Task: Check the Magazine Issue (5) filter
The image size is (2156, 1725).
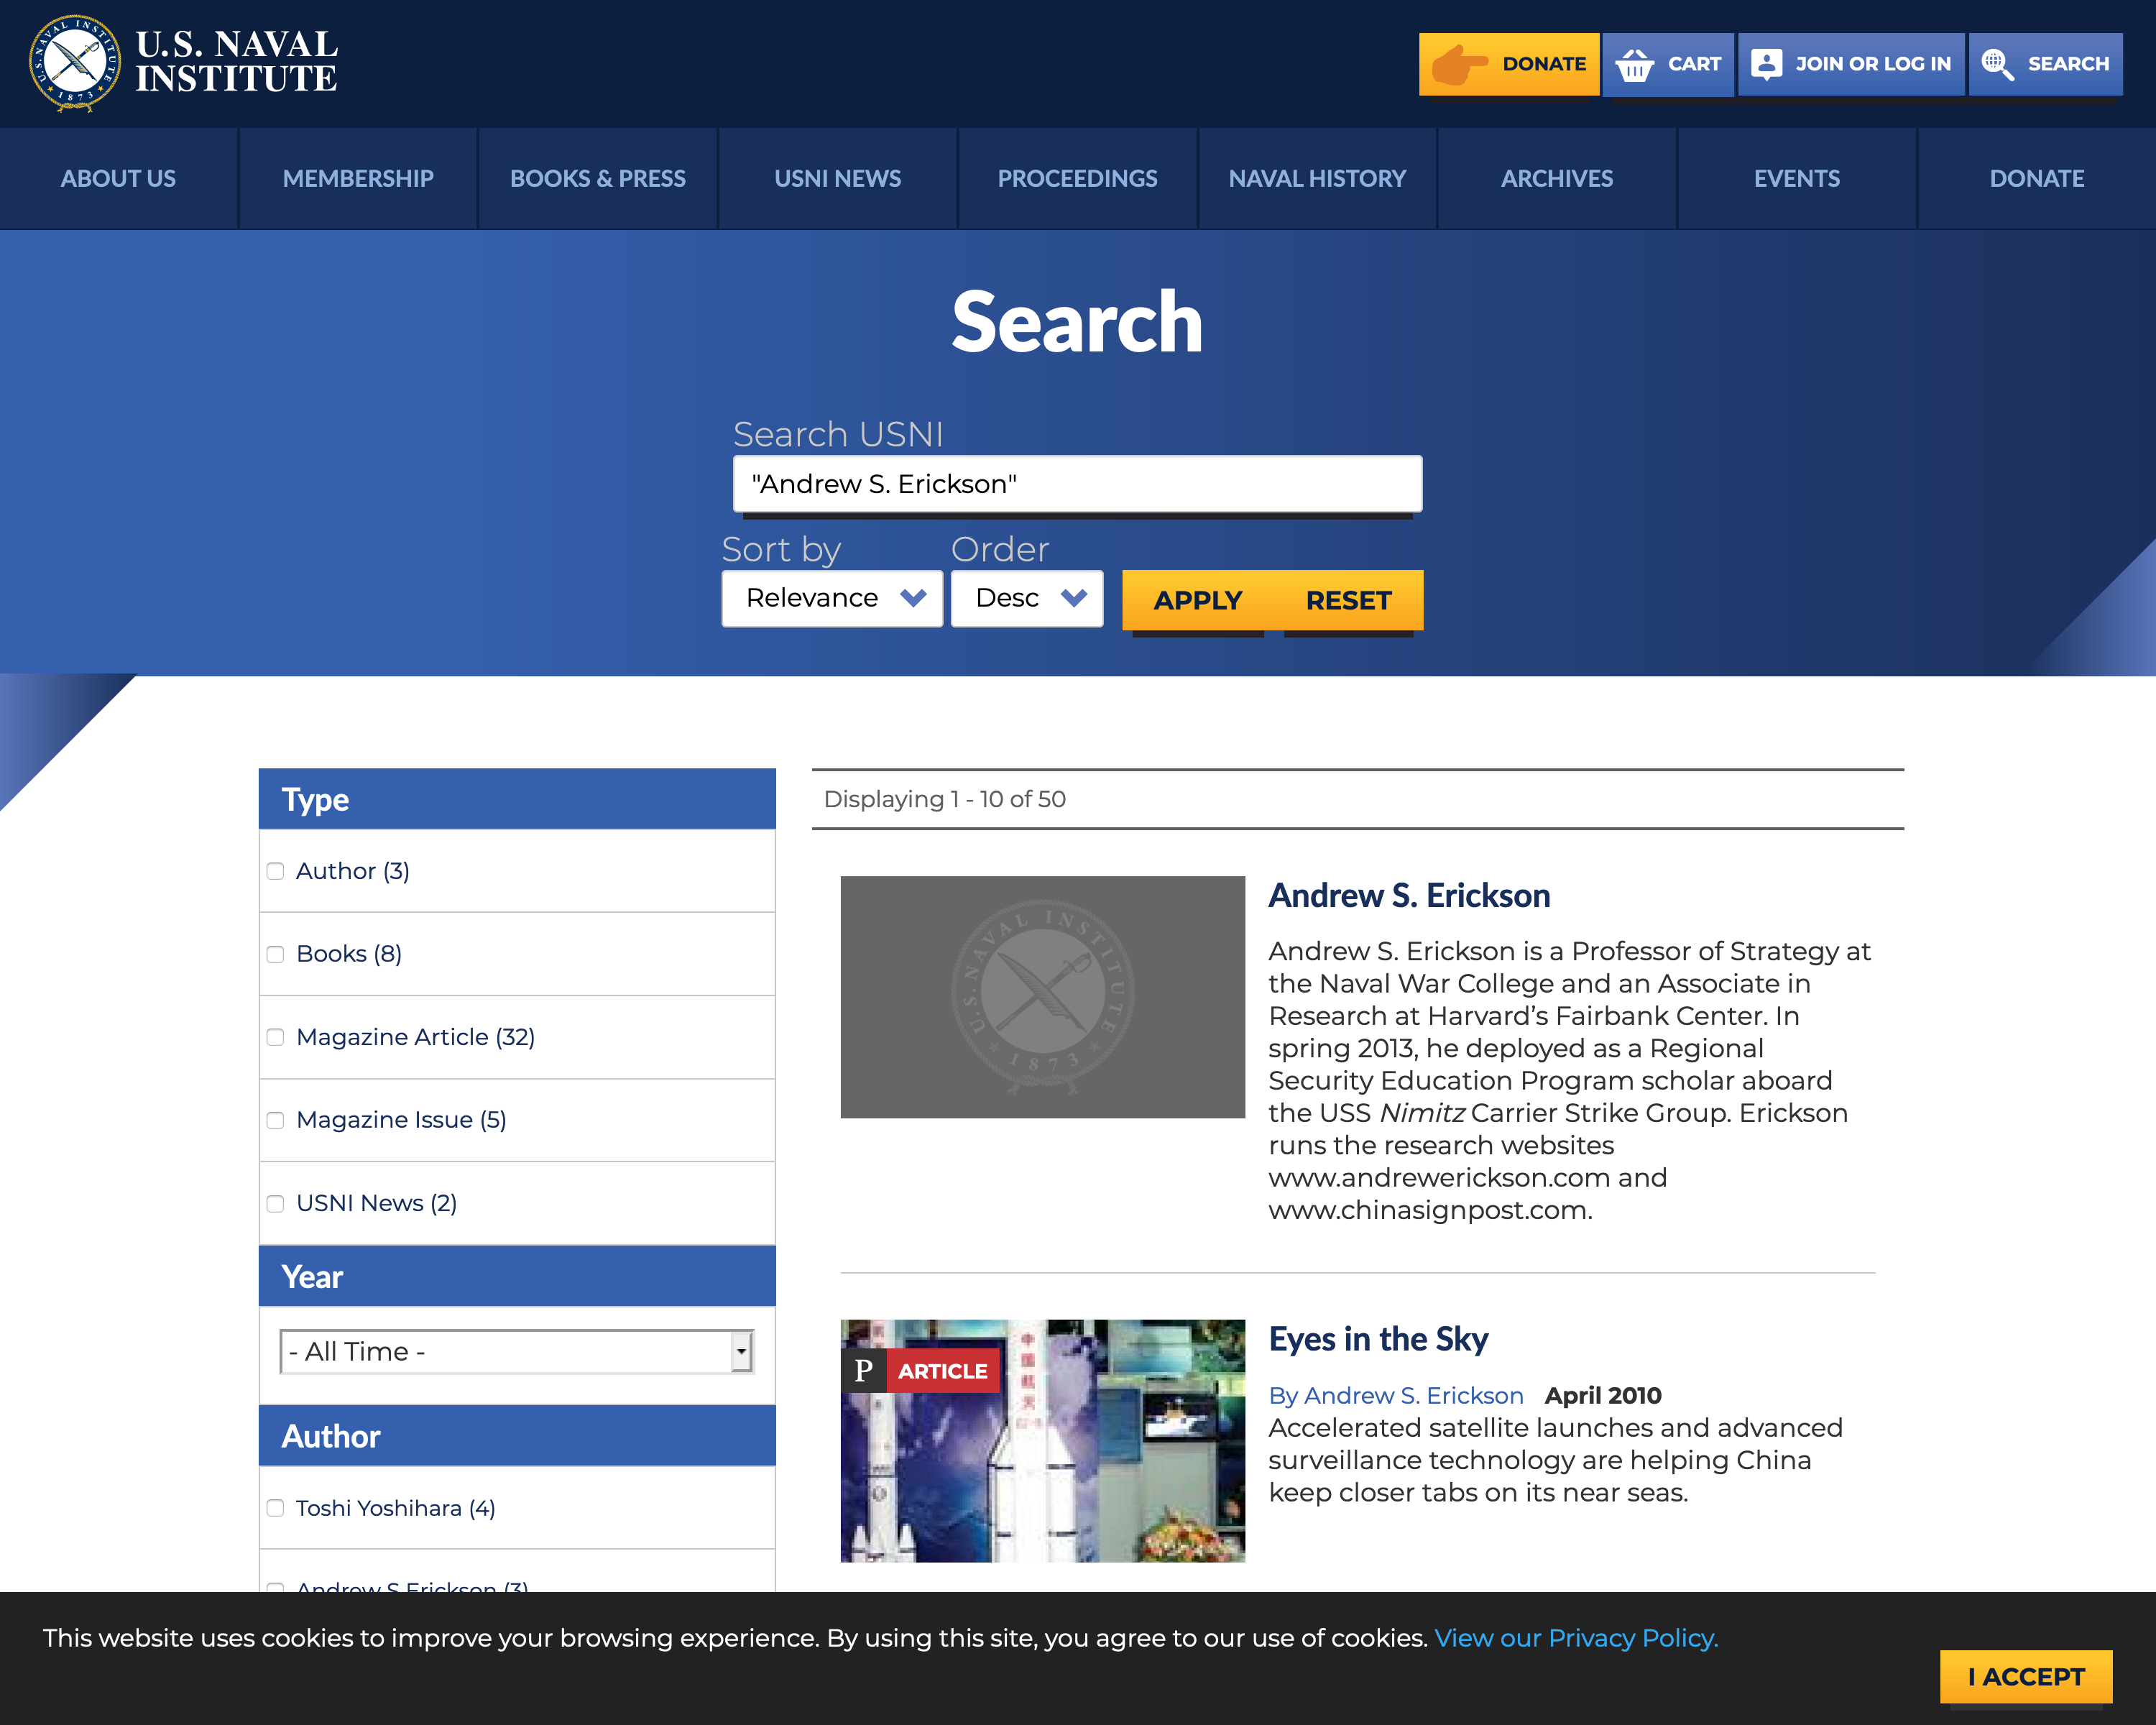Action: [x=275, y=1120]
